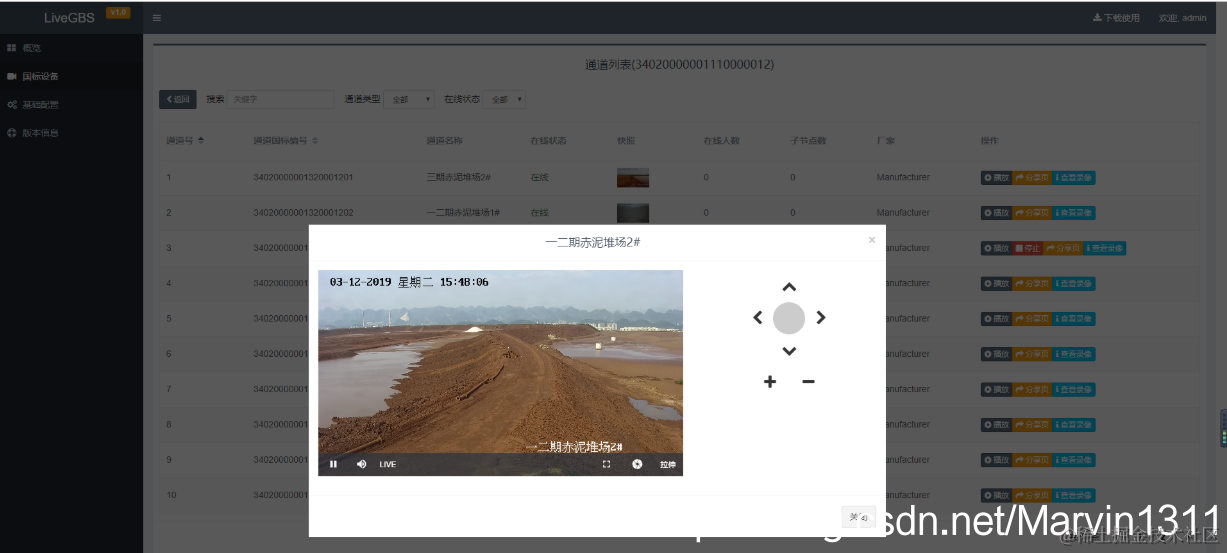Click the v1.0 version badge
This screenshot has width=1227, height=553.
118,12
